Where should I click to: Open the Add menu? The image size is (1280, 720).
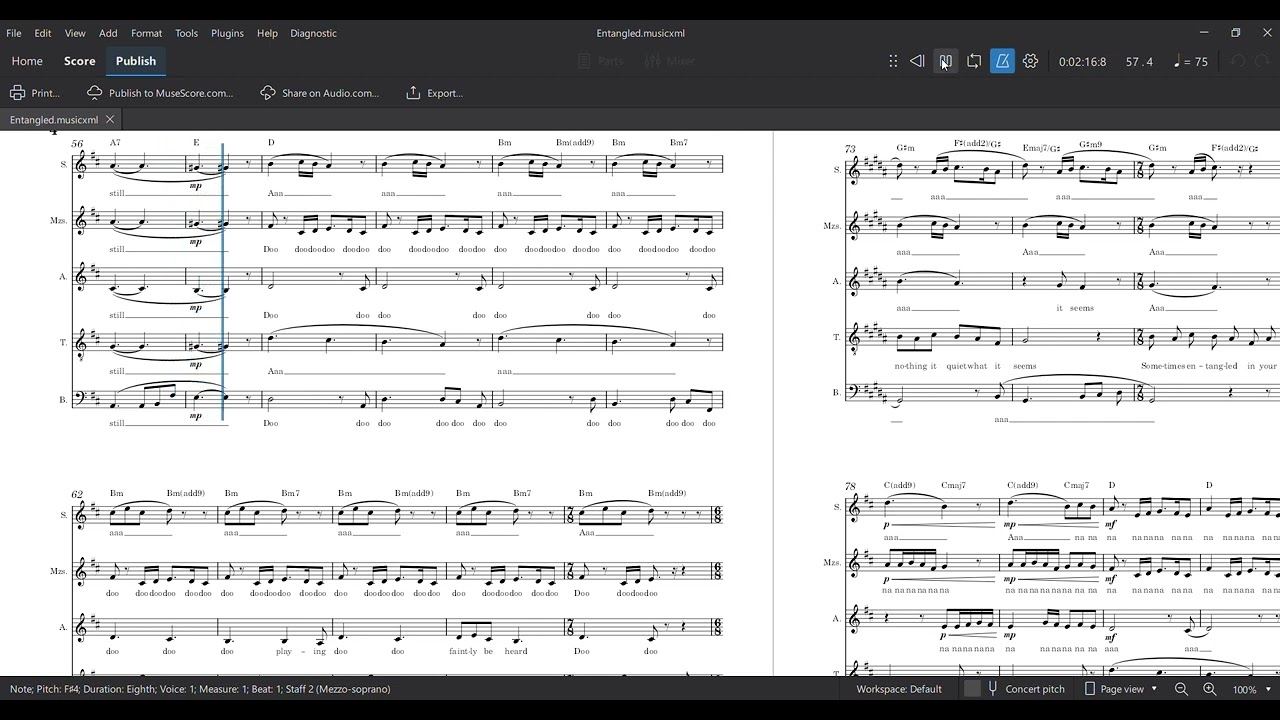pyautogui.click(x=108, y=33)
